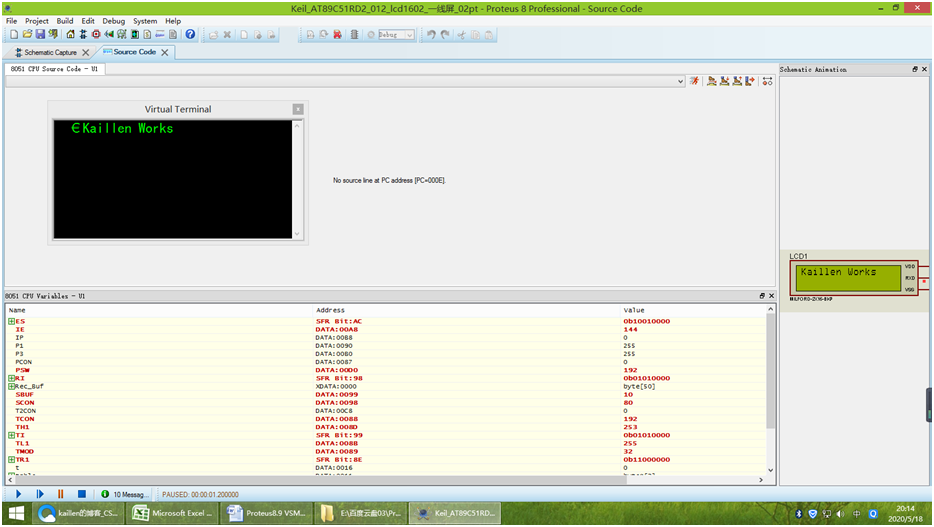Expand the TI variable row
This screenshot has width=934, height=527.
(x=11, y=435)
